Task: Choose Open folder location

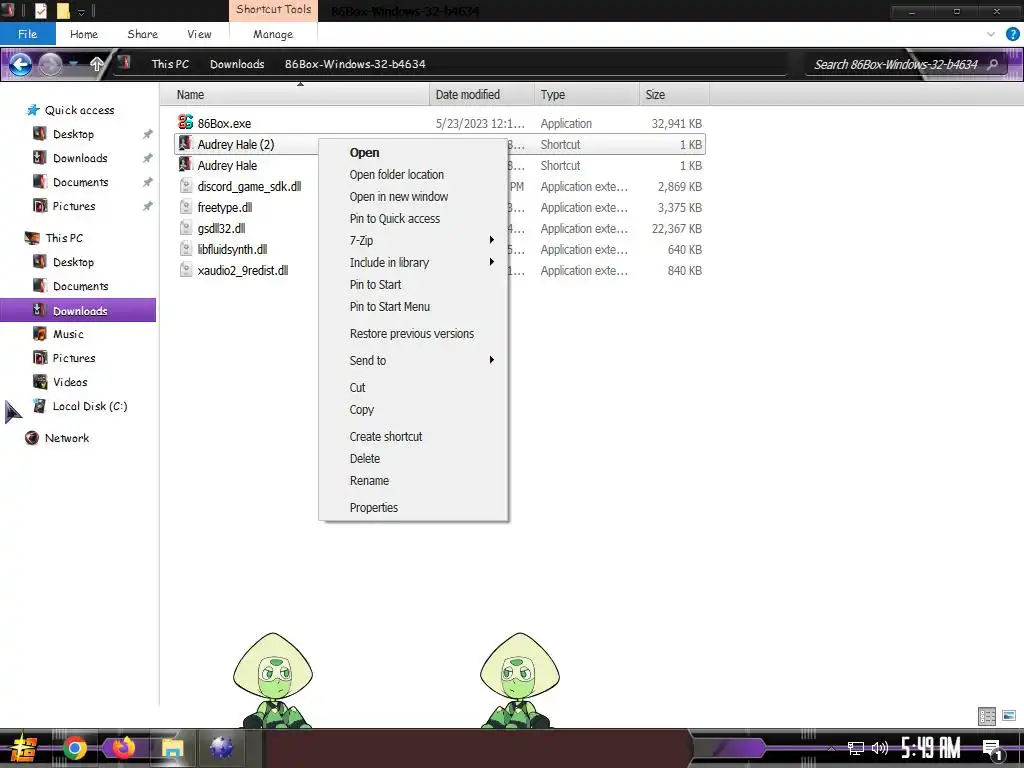Action: [x=396, y=174]
